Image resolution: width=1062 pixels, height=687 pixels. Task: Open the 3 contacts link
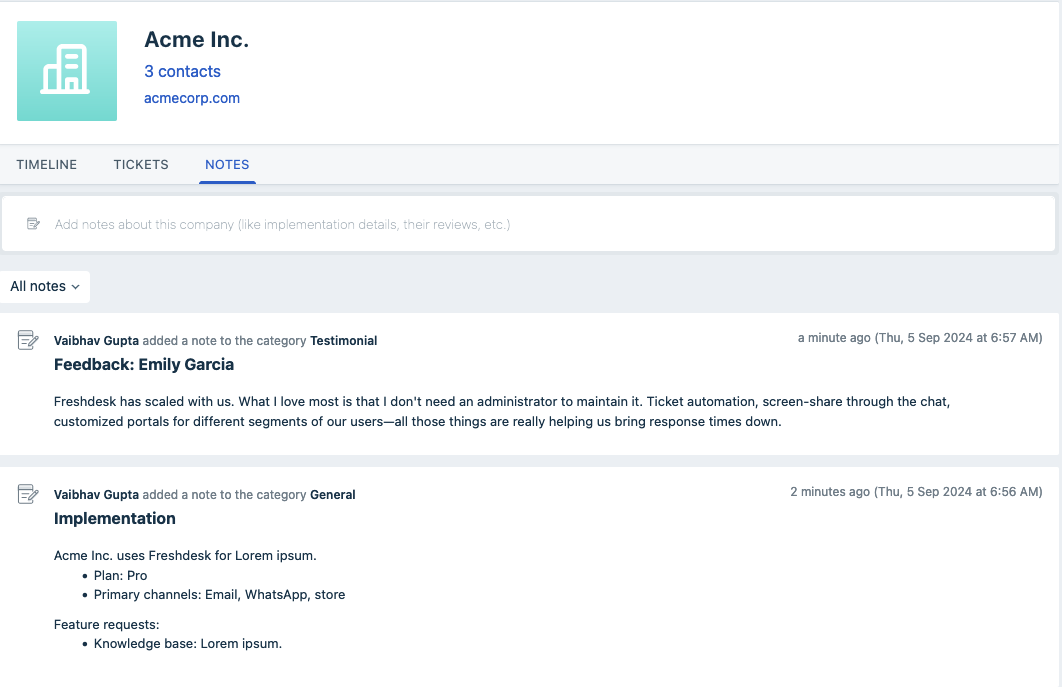tap(182, 71)
